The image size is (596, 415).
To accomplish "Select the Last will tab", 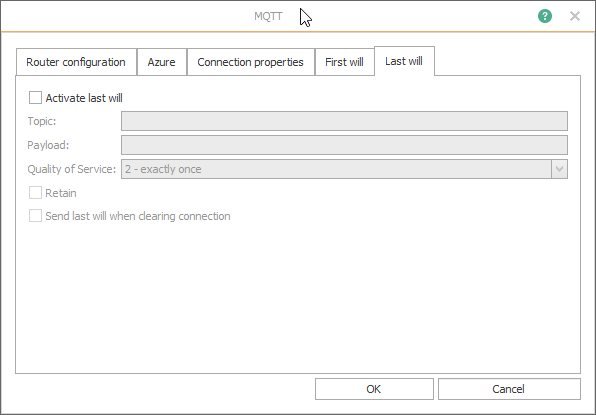I will [x=404, y=61].
